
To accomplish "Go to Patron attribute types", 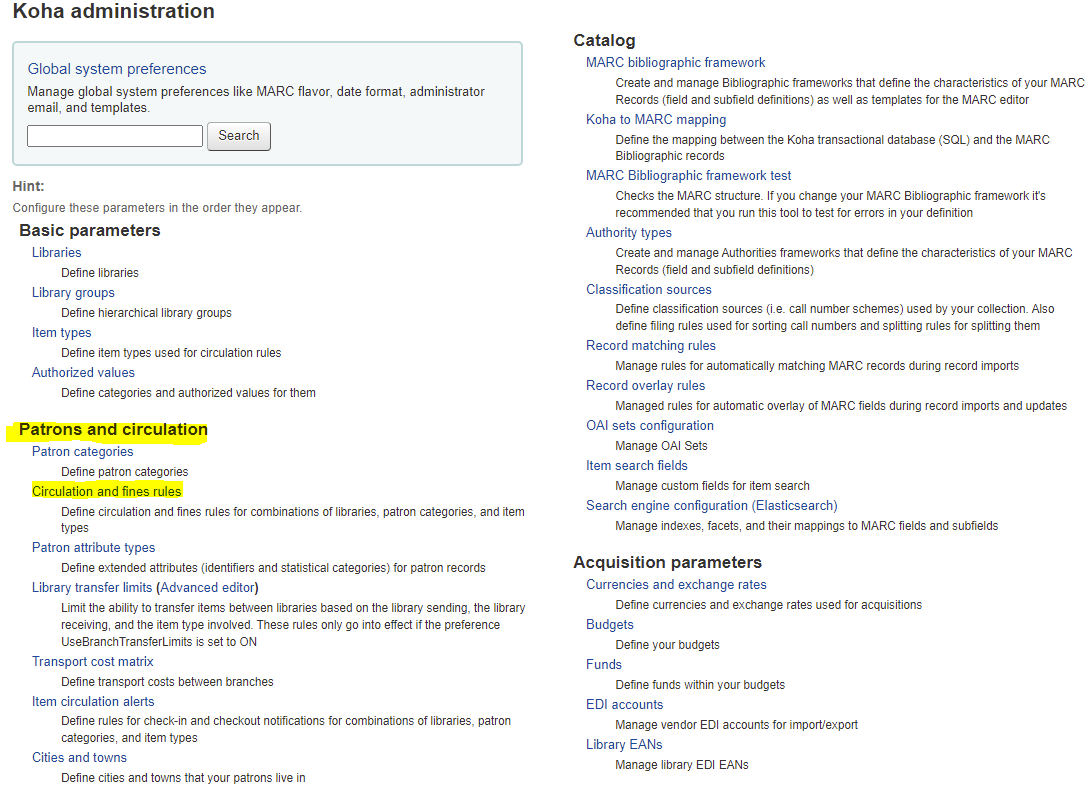I will [x=93, y=548].
